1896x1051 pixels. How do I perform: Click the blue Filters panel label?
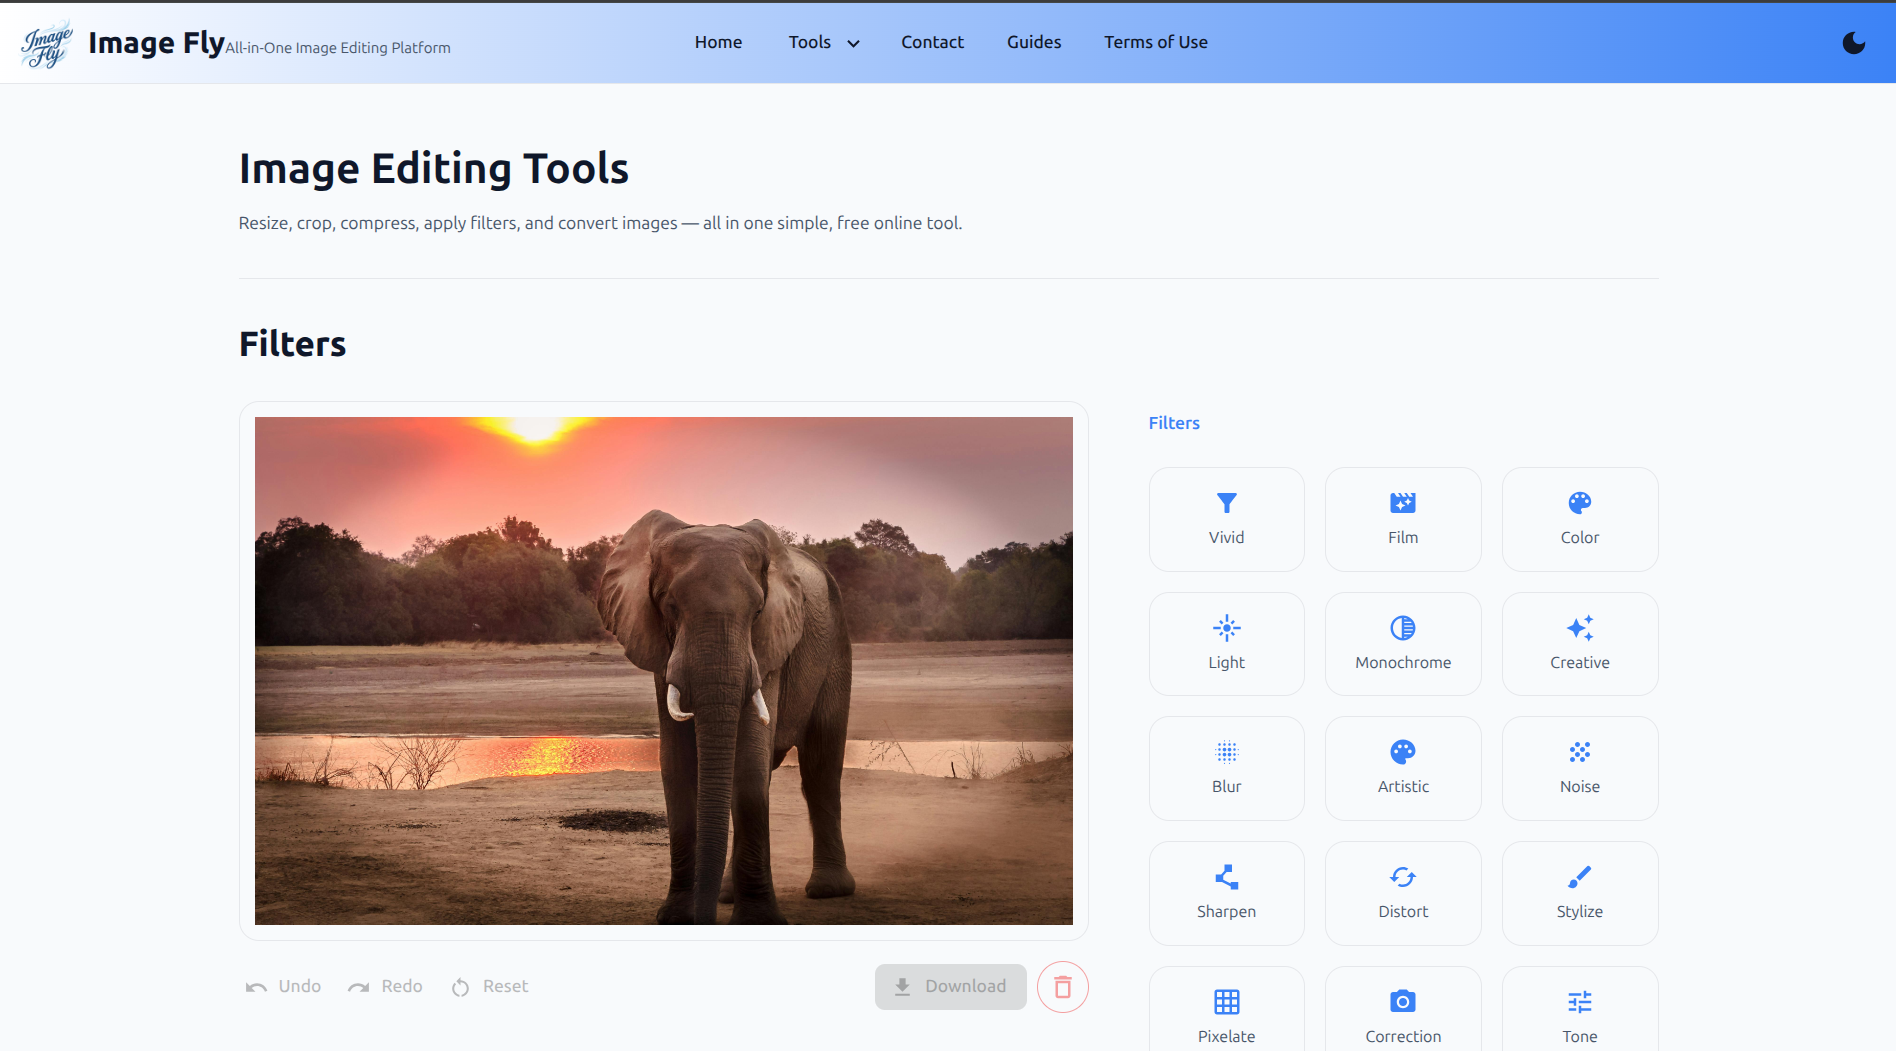click(x=1173, y=423)
